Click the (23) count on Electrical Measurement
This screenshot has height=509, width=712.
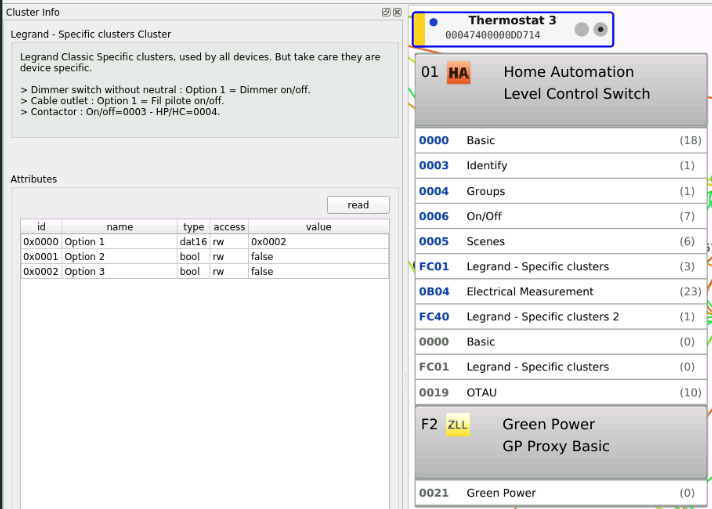pos(690,292)
